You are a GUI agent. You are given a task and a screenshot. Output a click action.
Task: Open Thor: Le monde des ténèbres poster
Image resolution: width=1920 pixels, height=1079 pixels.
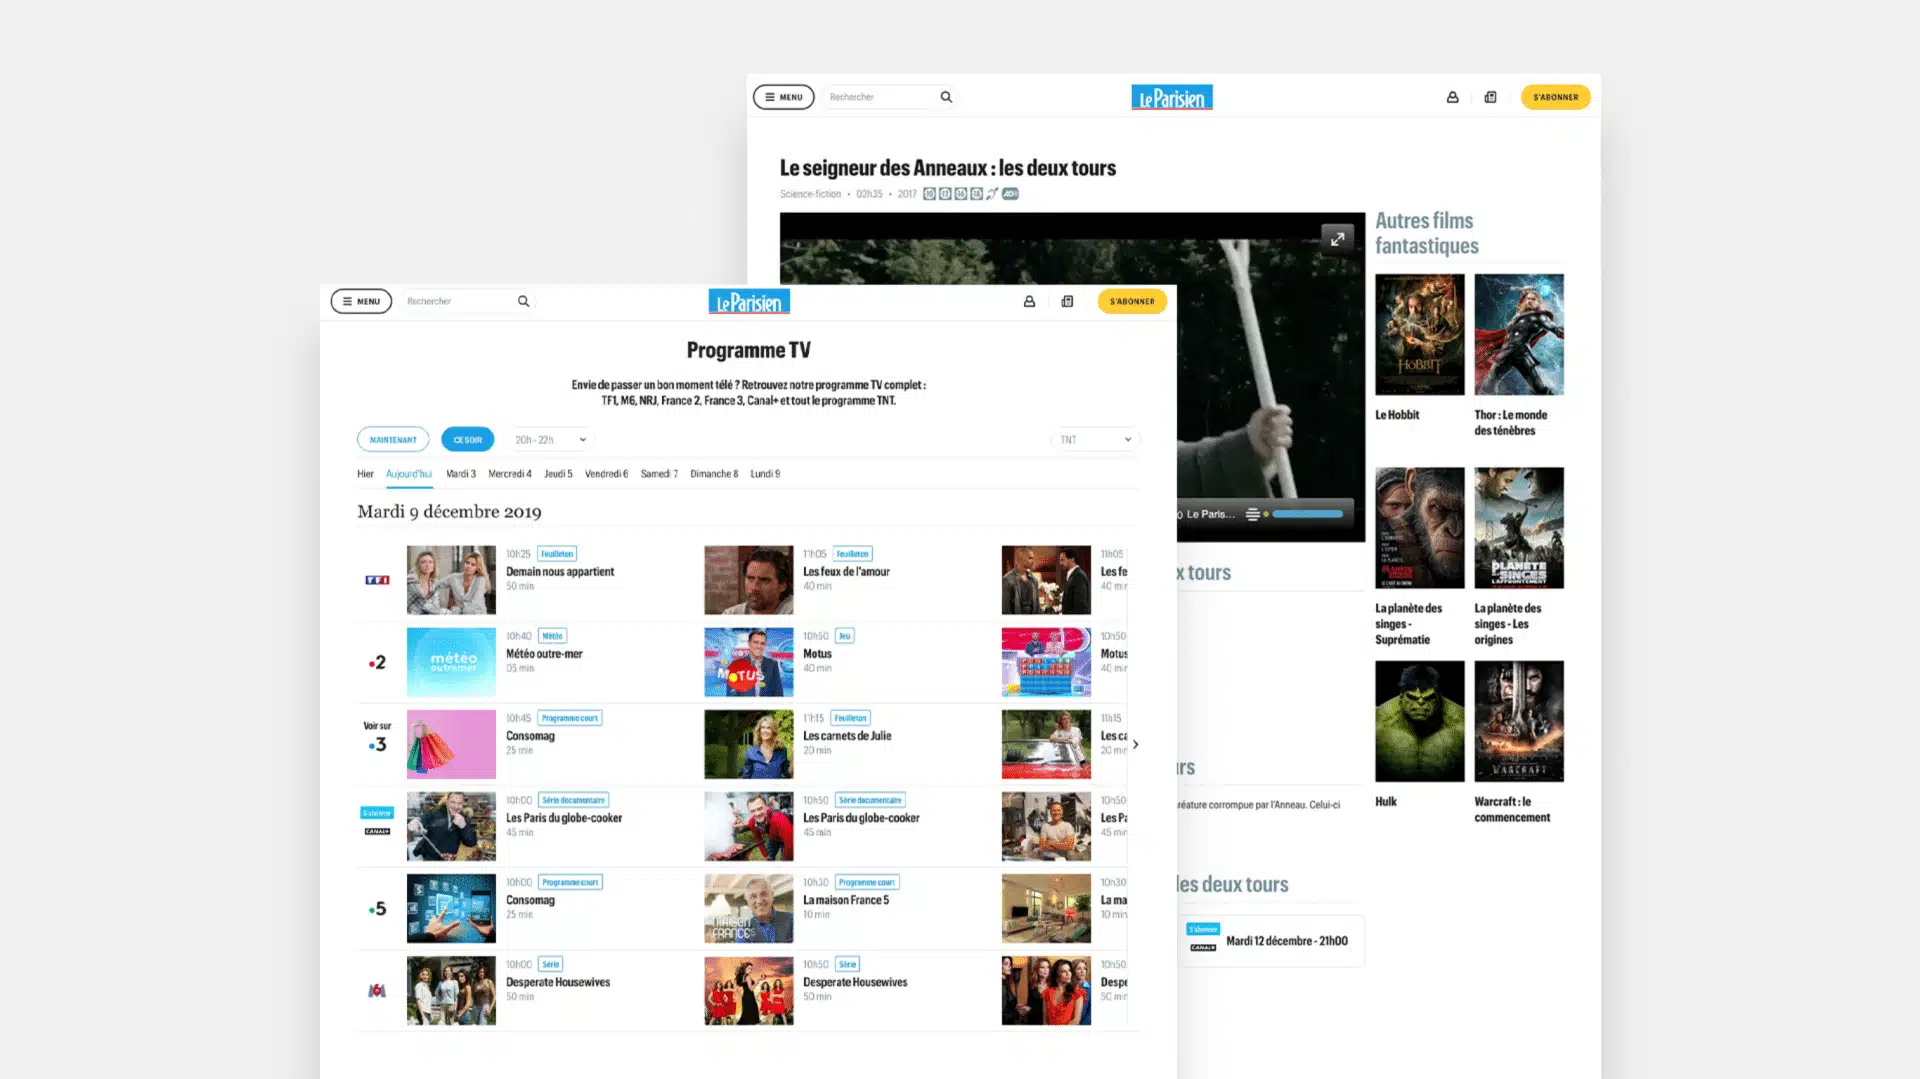point(1518,335)
